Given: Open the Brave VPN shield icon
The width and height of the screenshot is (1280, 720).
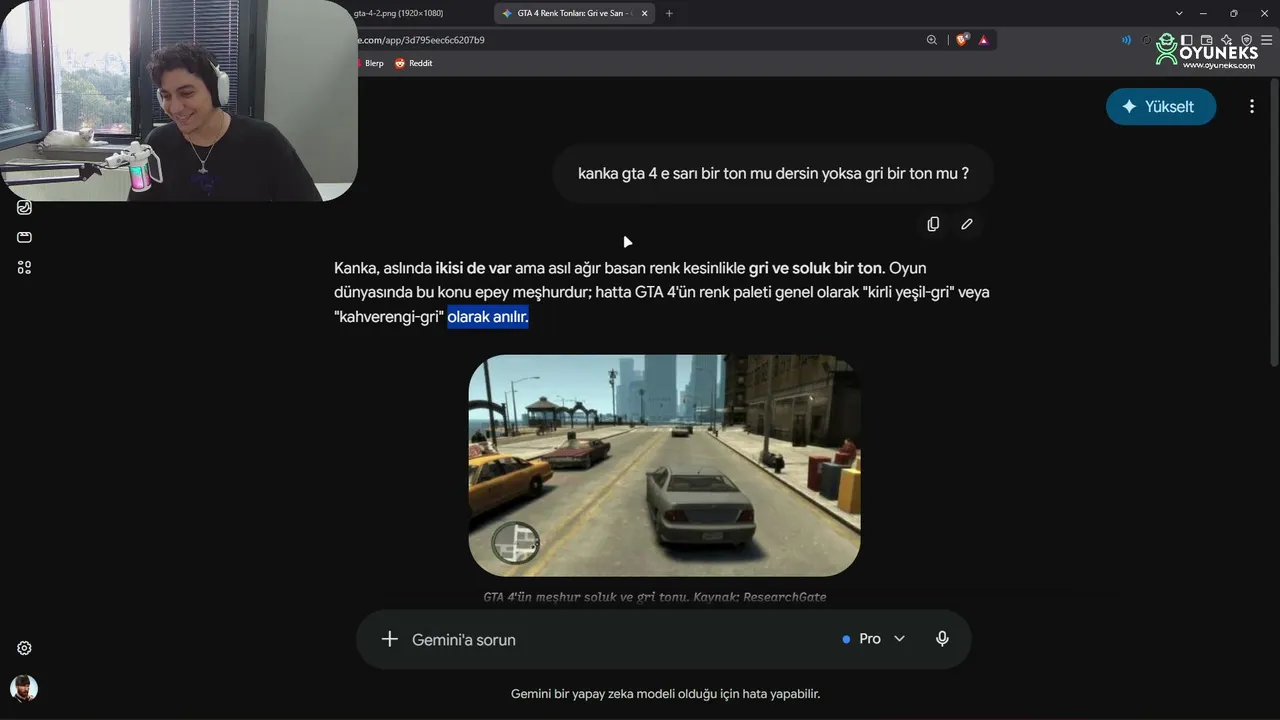Looking at the screenshot, I should click(x=1247, y=40).
